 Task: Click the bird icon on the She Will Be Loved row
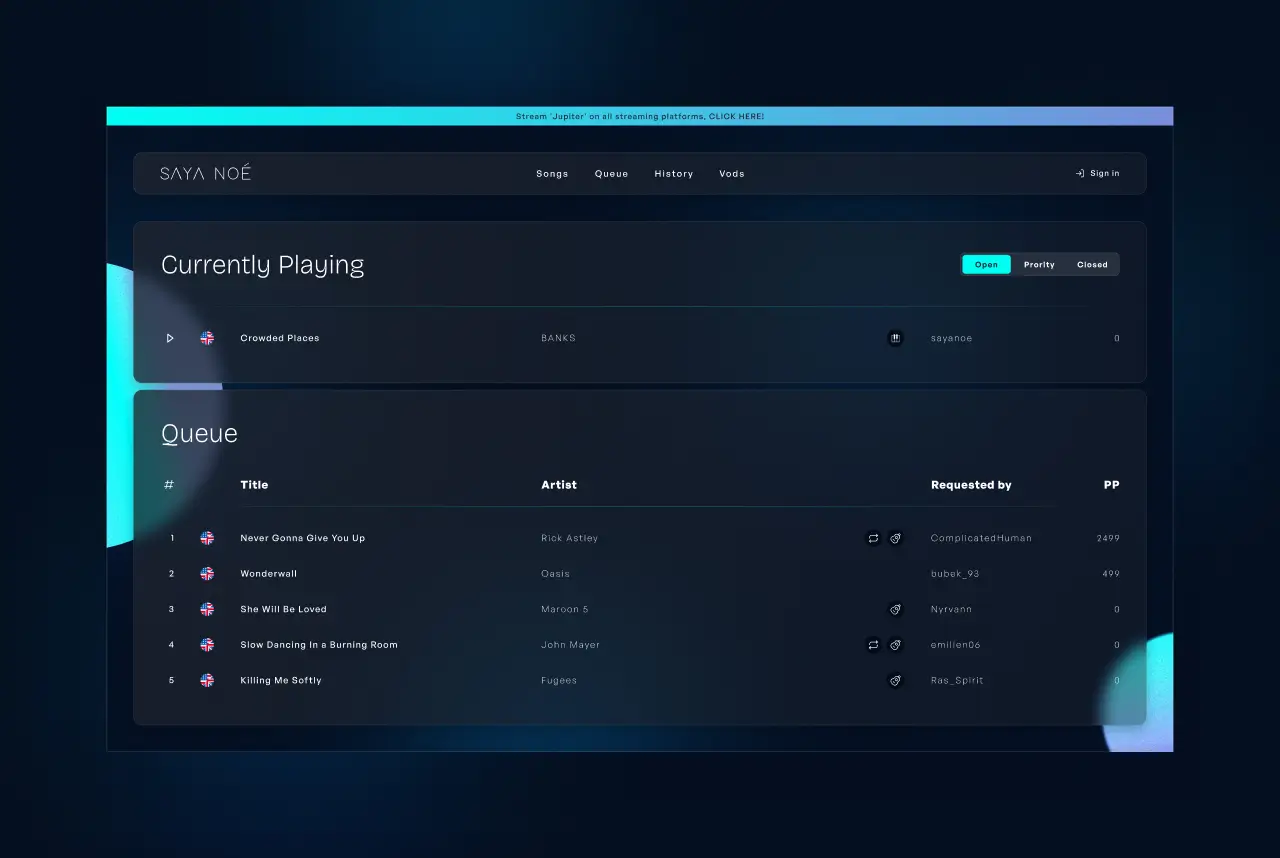click(x=895, y=609)
